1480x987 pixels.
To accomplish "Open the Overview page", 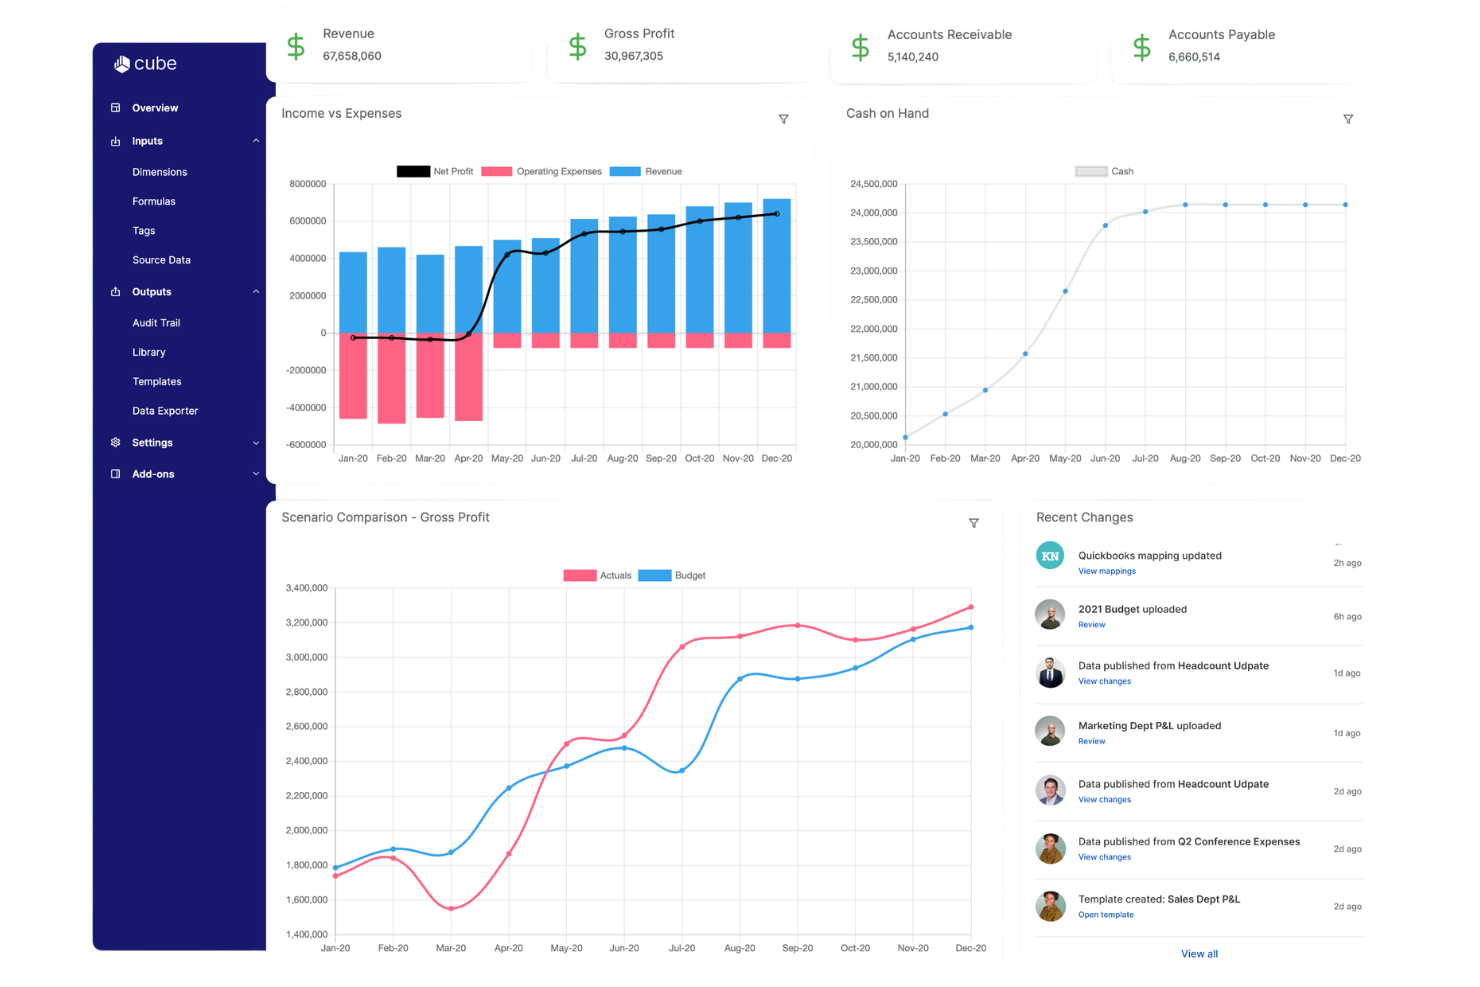I will coord(155,108).
